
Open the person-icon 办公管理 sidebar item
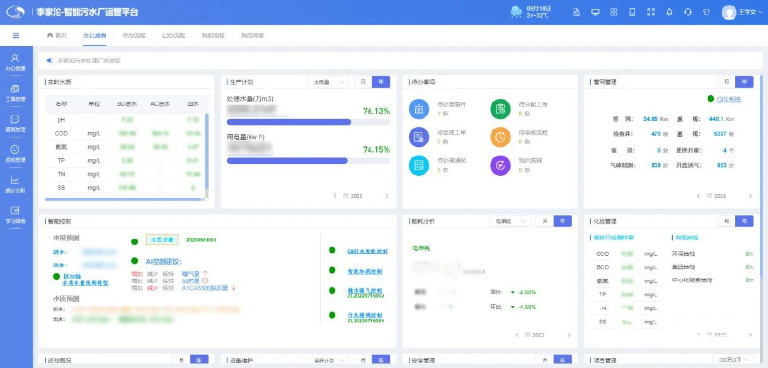(x=15, y=62)
